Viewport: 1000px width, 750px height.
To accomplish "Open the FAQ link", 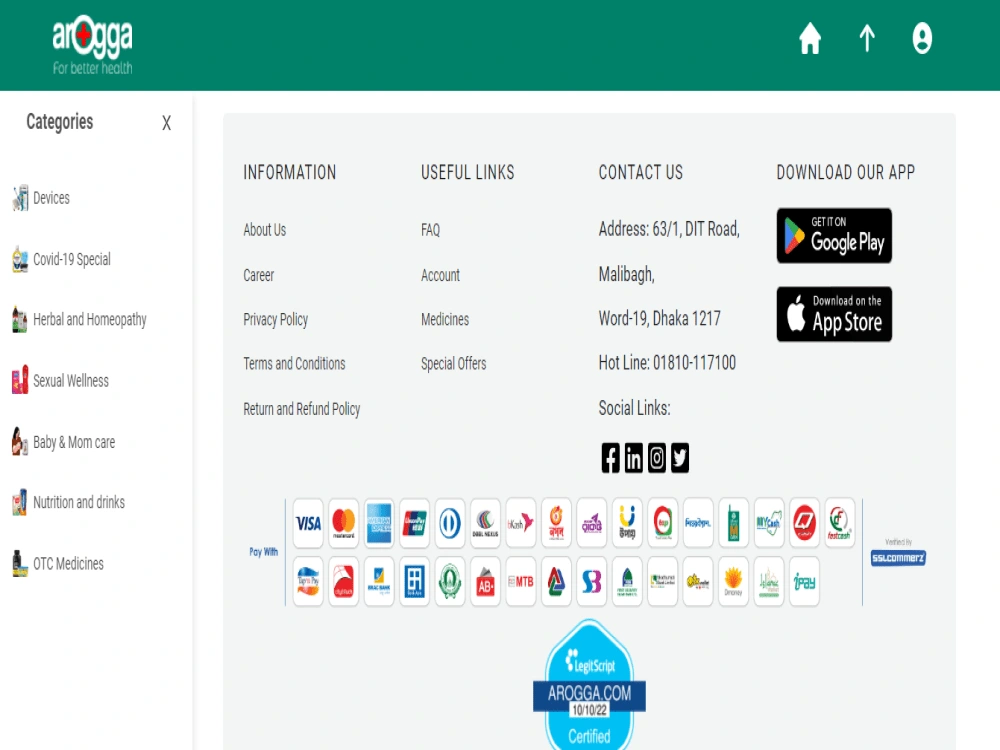I will pyautogui.click(x=430, y=230).
